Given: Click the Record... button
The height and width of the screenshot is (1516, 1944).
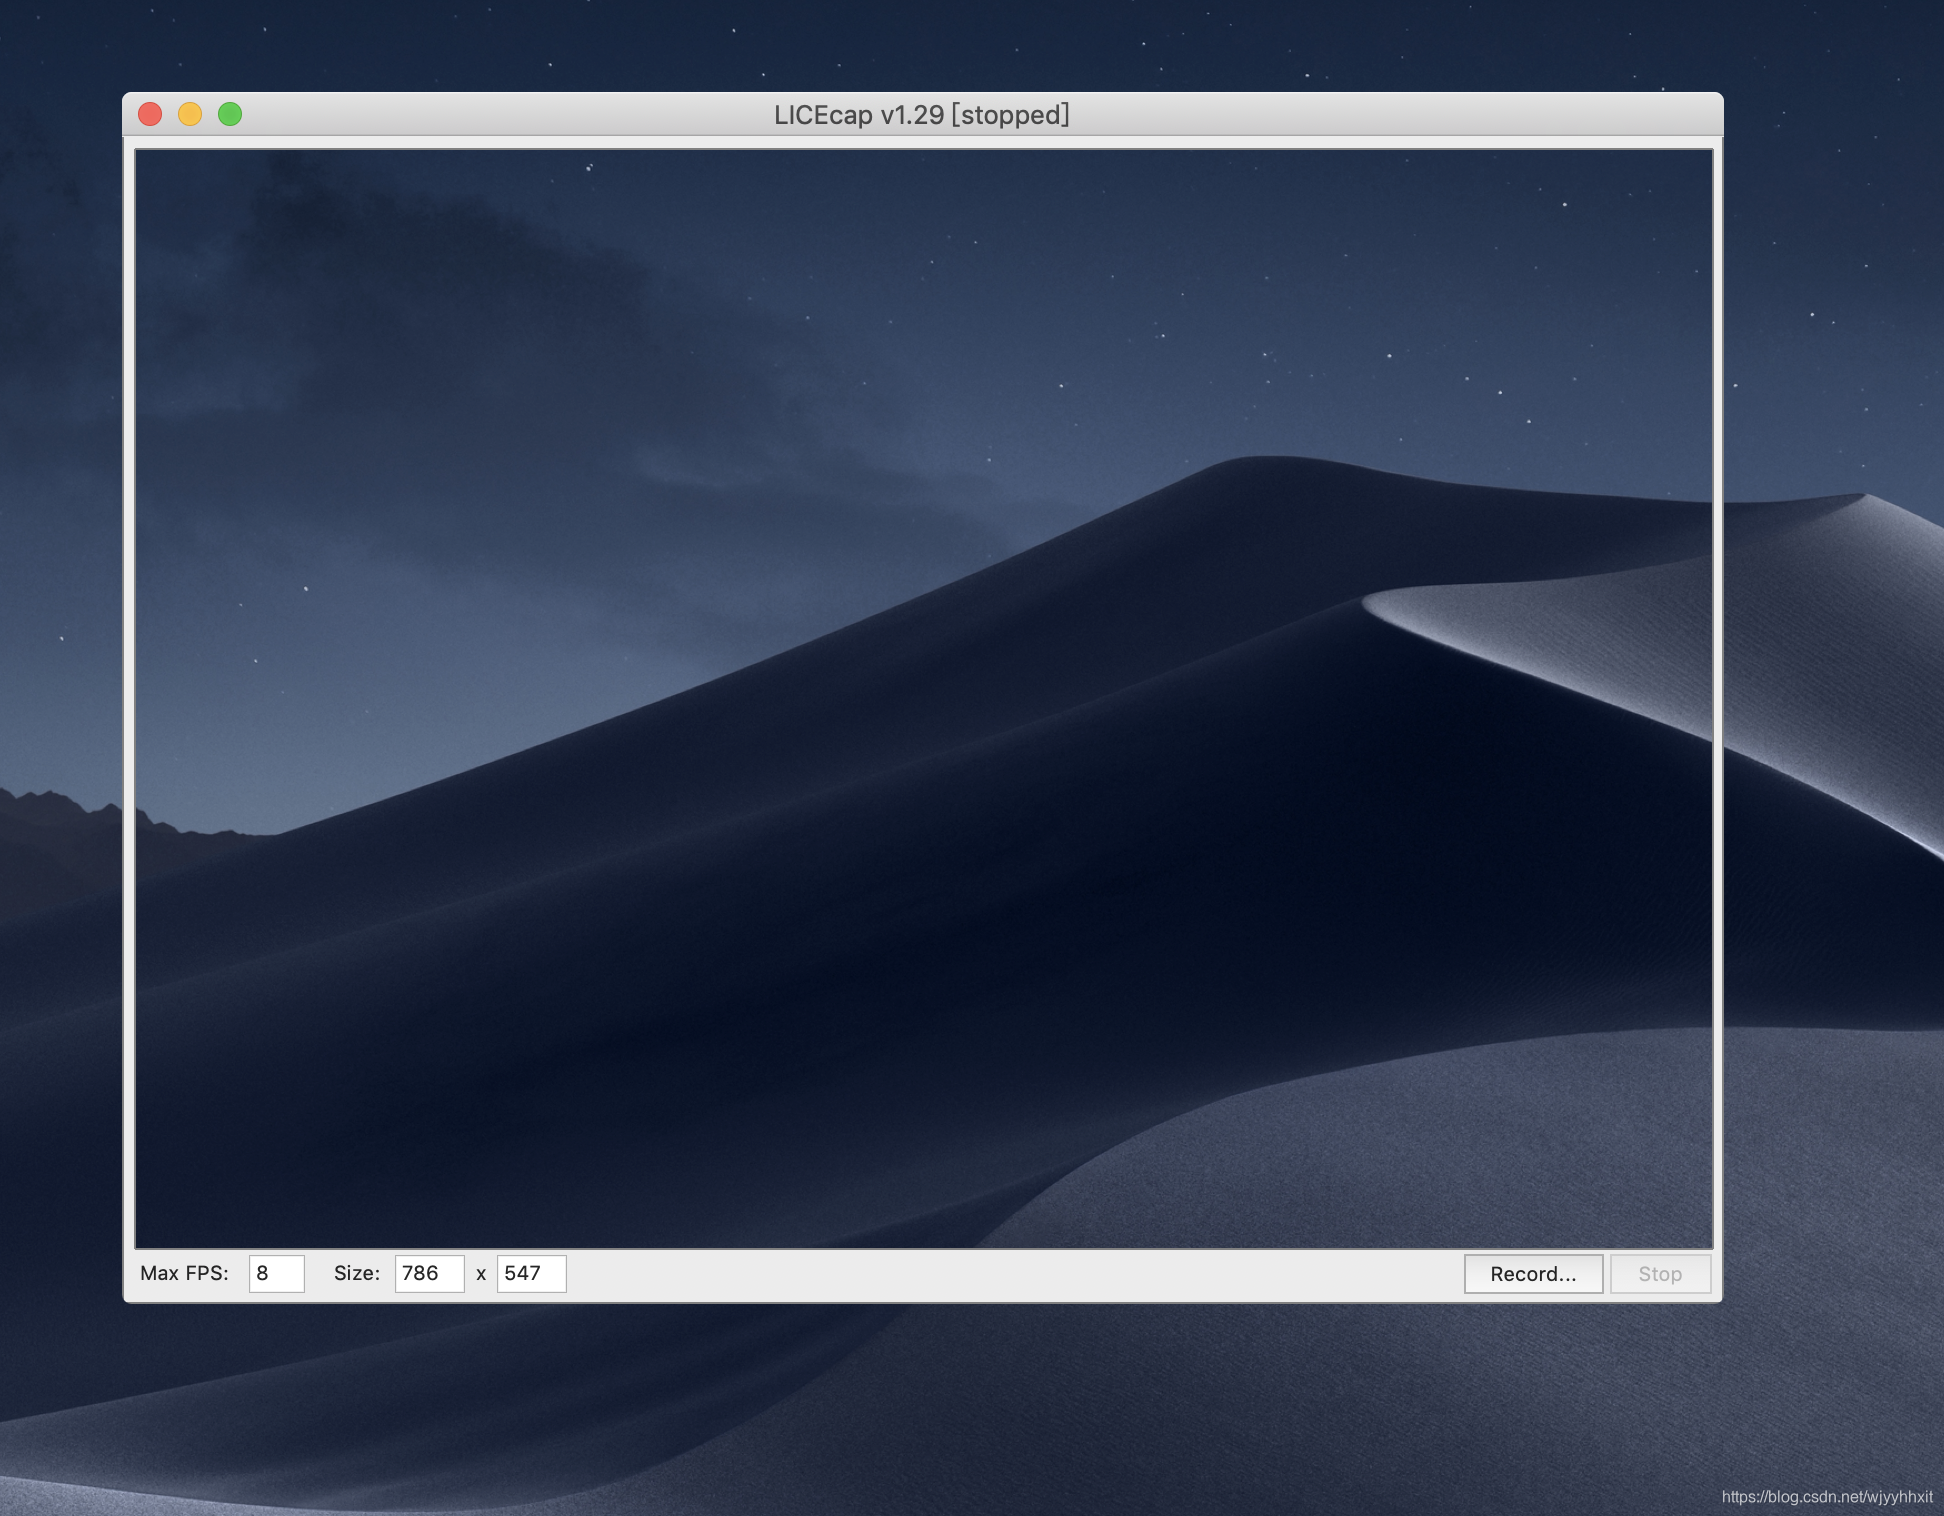Looking at the screenshot, I should (x=1533, y=1274).
